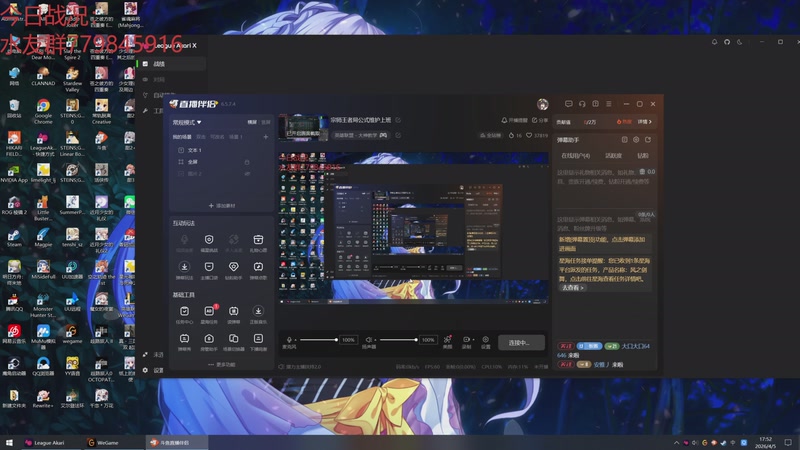Click the microphone 100% value field

pyautogui.click(x=348, y=340)
